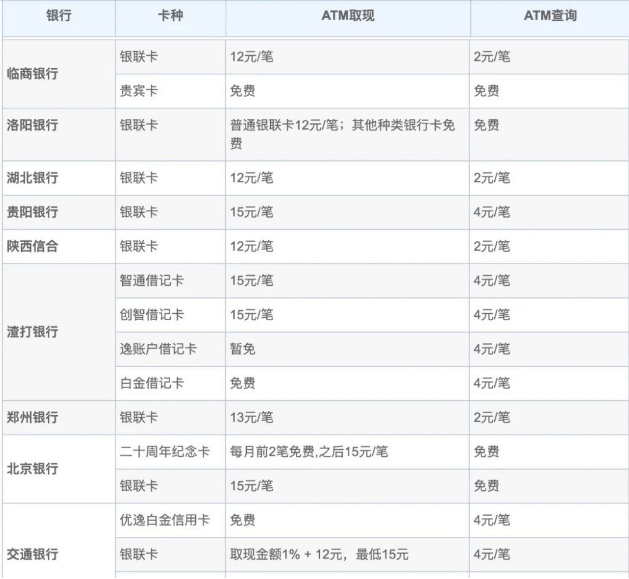Click the 优逸白金信用卡 card type cell

[170, 520]
